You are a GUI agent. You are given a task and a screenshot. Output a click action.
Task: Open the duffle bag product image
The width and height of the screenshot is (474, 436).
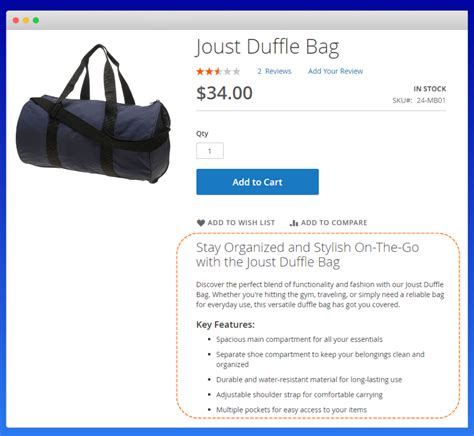(x=93, y=114)
